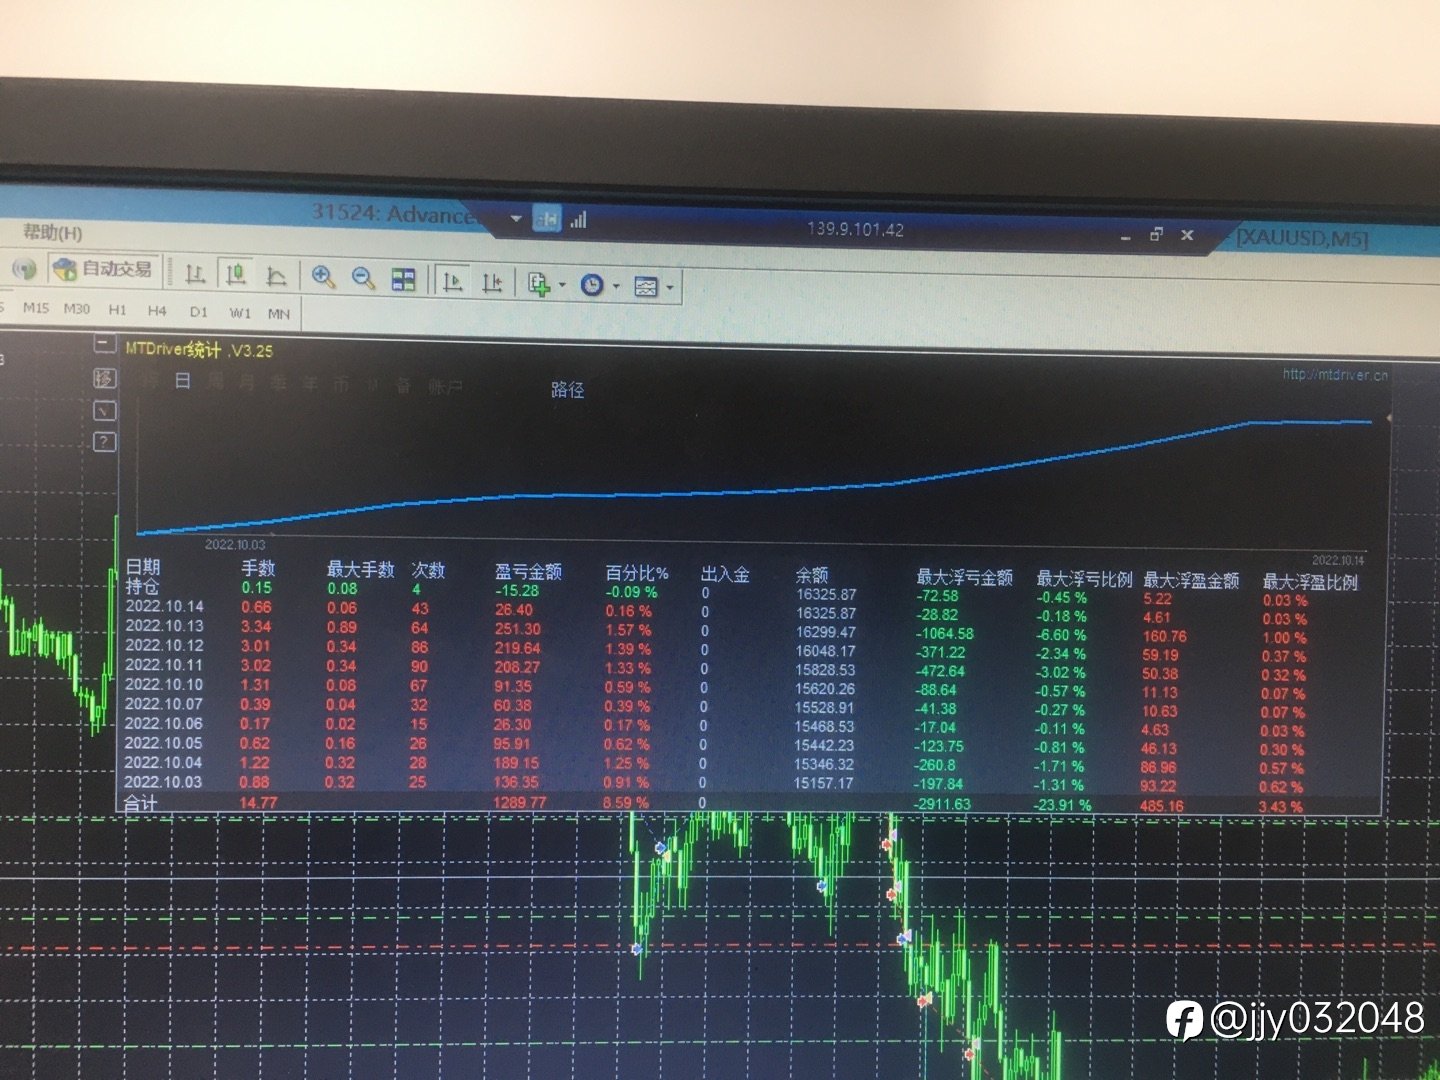Expand the remote desktop bar dropdown arrow
This screenshot has width=1440, height=1080.
pos(516,218)
